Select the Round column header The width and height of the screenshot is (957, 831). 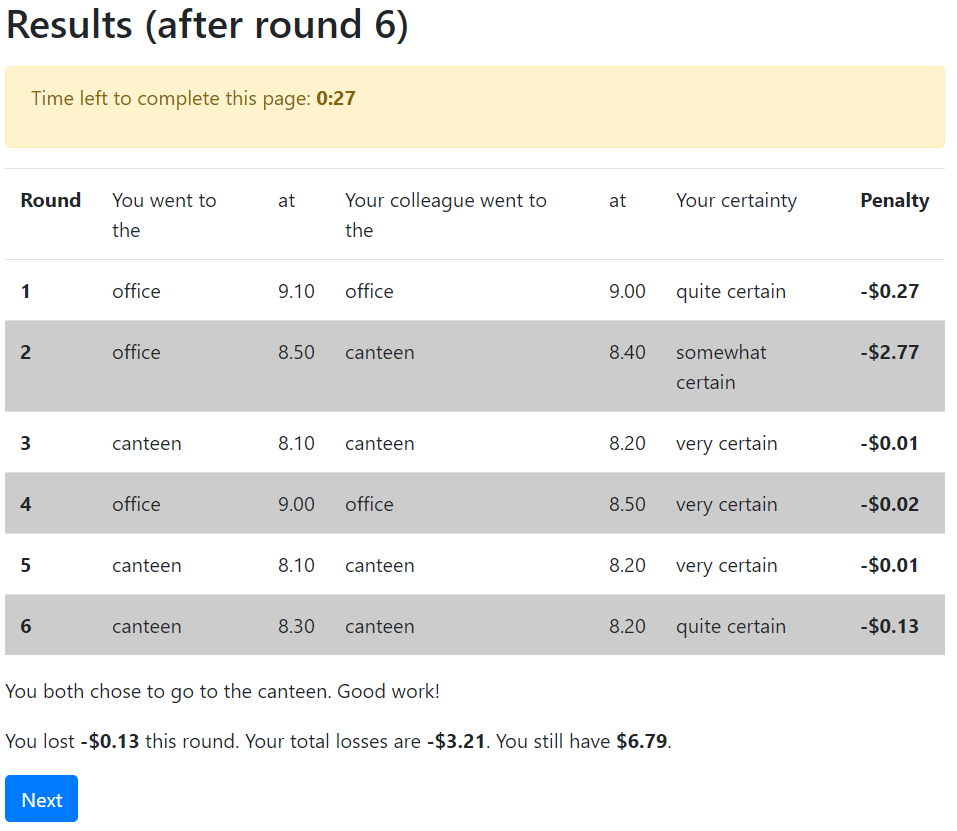50,200
